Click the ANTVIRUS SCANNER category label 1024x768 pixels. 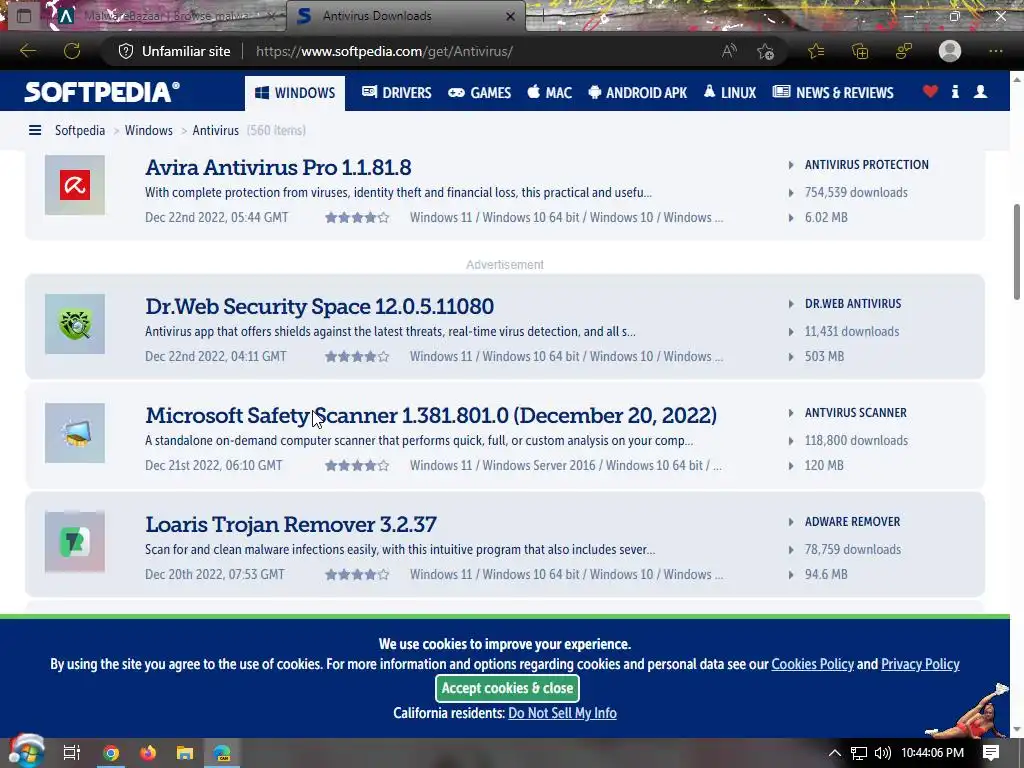tap(856, 413)
